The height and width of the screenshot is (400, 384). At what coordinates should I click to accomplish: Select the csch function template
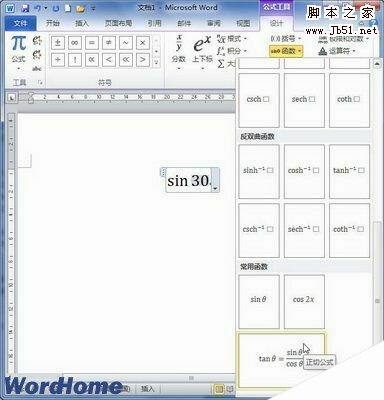coord(259,100)
